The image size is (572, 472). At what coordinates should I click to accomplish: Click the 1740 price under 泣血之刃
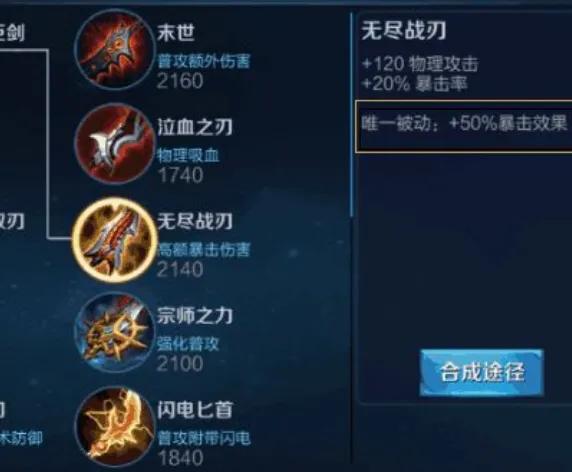pos(180,175)
